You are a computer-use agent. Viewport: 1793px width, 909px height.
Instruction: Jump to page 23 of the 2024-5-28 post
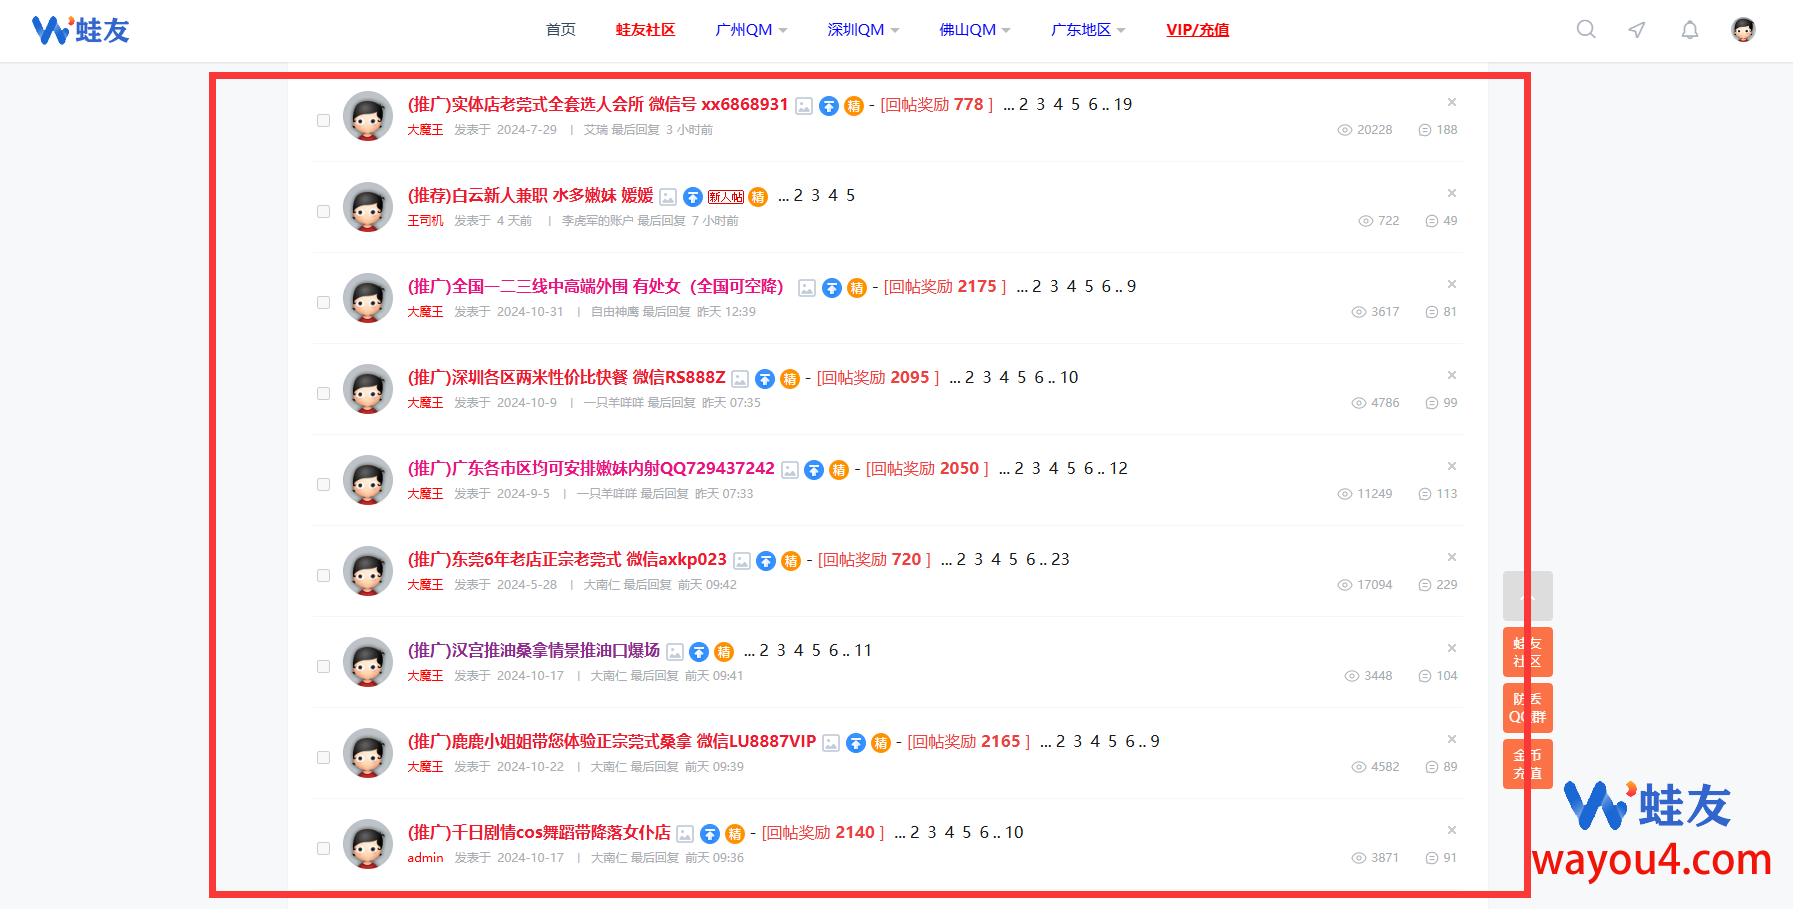(x=1060, y=560)
